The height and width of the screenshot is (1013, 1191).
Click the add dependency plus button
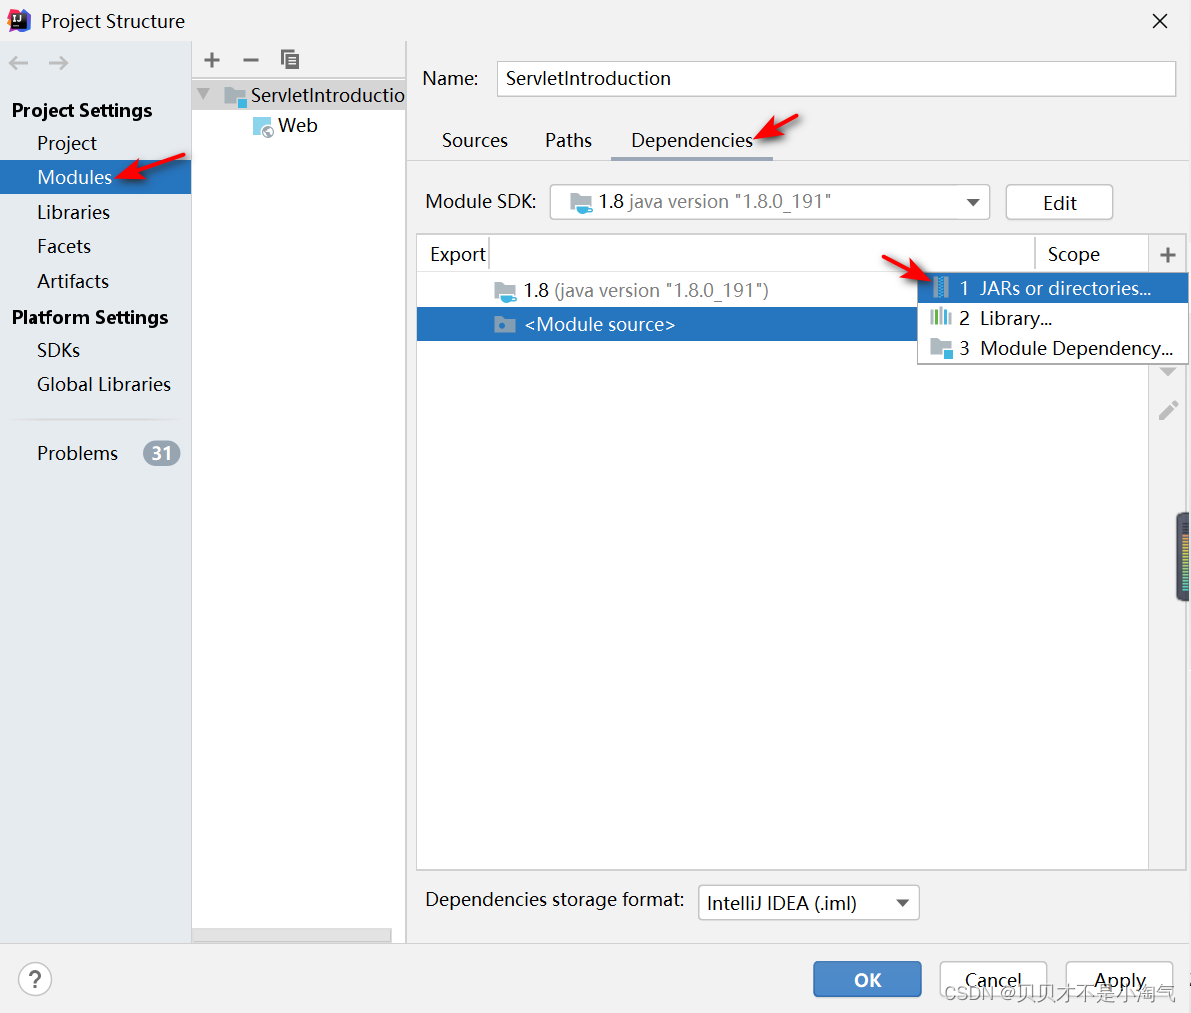click(x=1167, y=255)
